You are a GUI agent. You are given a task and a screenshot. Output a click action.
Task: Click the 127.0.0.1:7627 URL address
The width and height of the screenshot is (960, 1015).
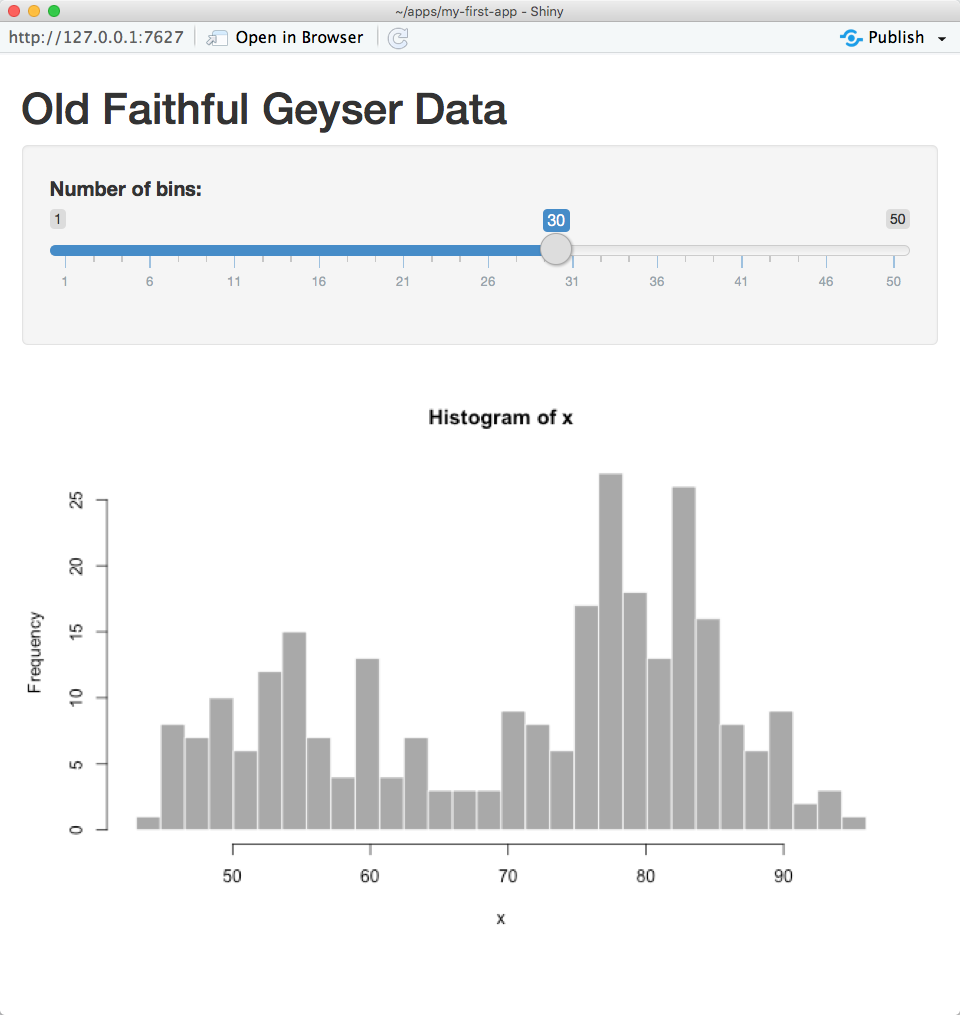coord(96,38)
